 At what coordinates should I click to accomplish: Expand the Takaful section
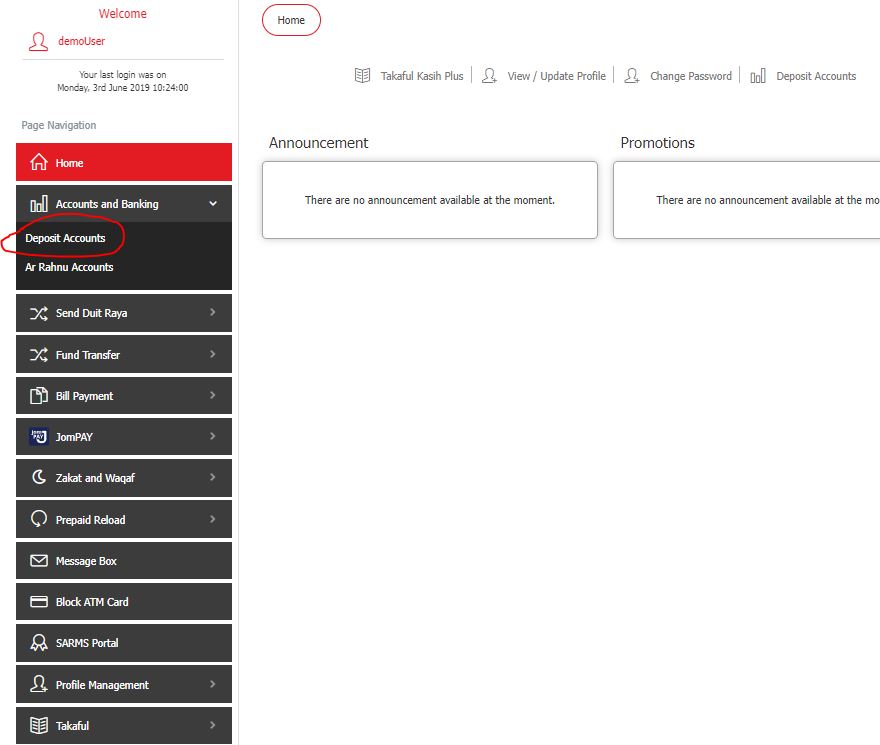(x=123, y=725)
